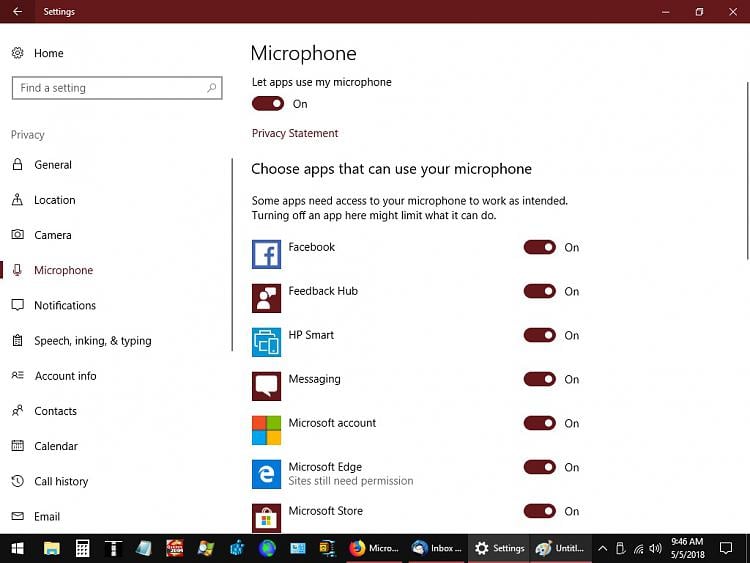This screenshot has height=563, width=750.
Task: Open the Privacy Statement link
Action: [295, 133]
